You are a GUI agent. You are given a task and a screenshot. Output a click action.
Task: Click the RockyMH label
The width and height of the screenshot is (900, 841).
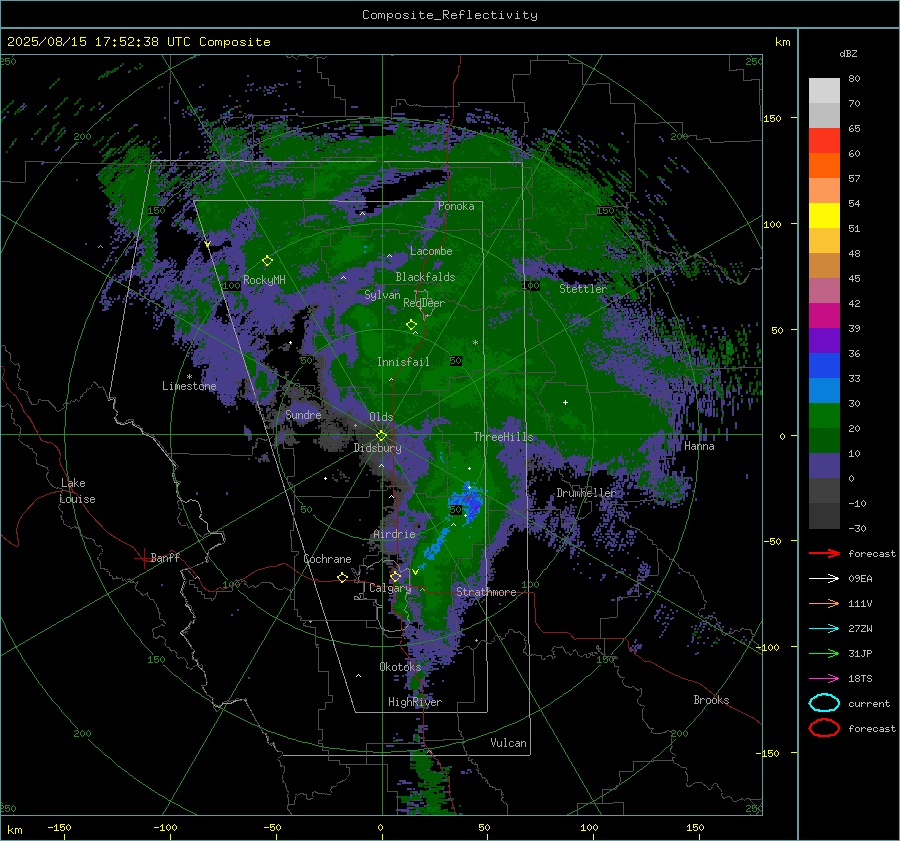(264, 280)
